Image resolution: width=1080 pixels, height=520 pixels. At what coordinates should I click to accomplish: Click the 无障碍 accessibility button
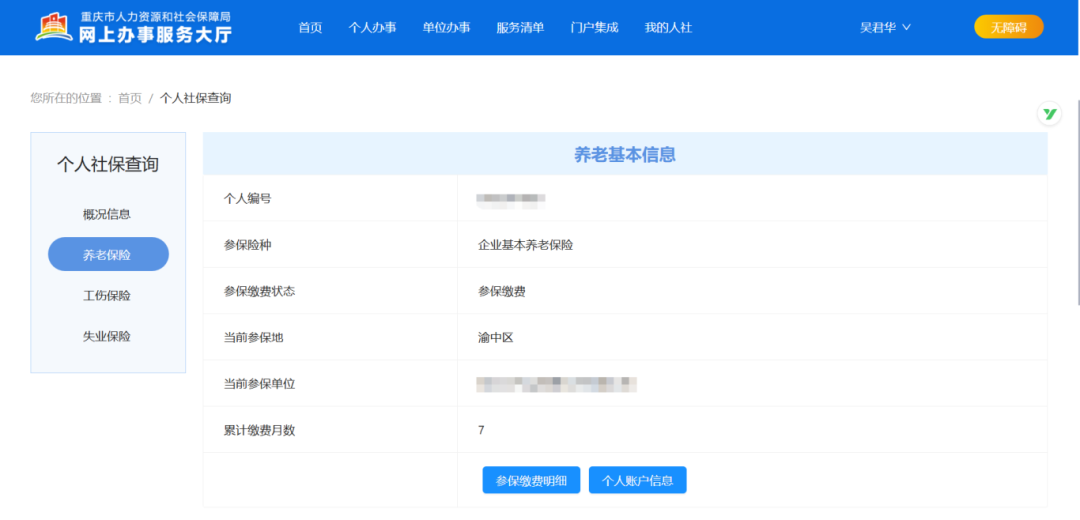1008,27
